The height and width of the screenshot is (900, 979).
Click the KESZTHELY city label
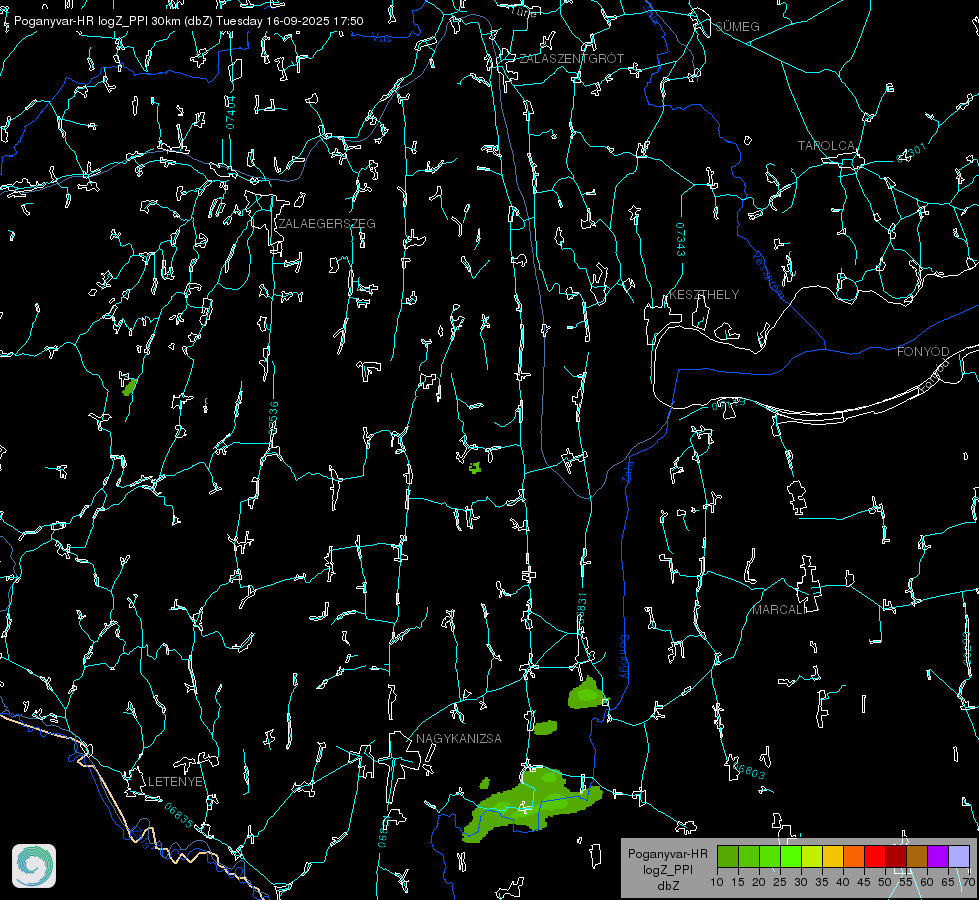click(x=704, y=295)
